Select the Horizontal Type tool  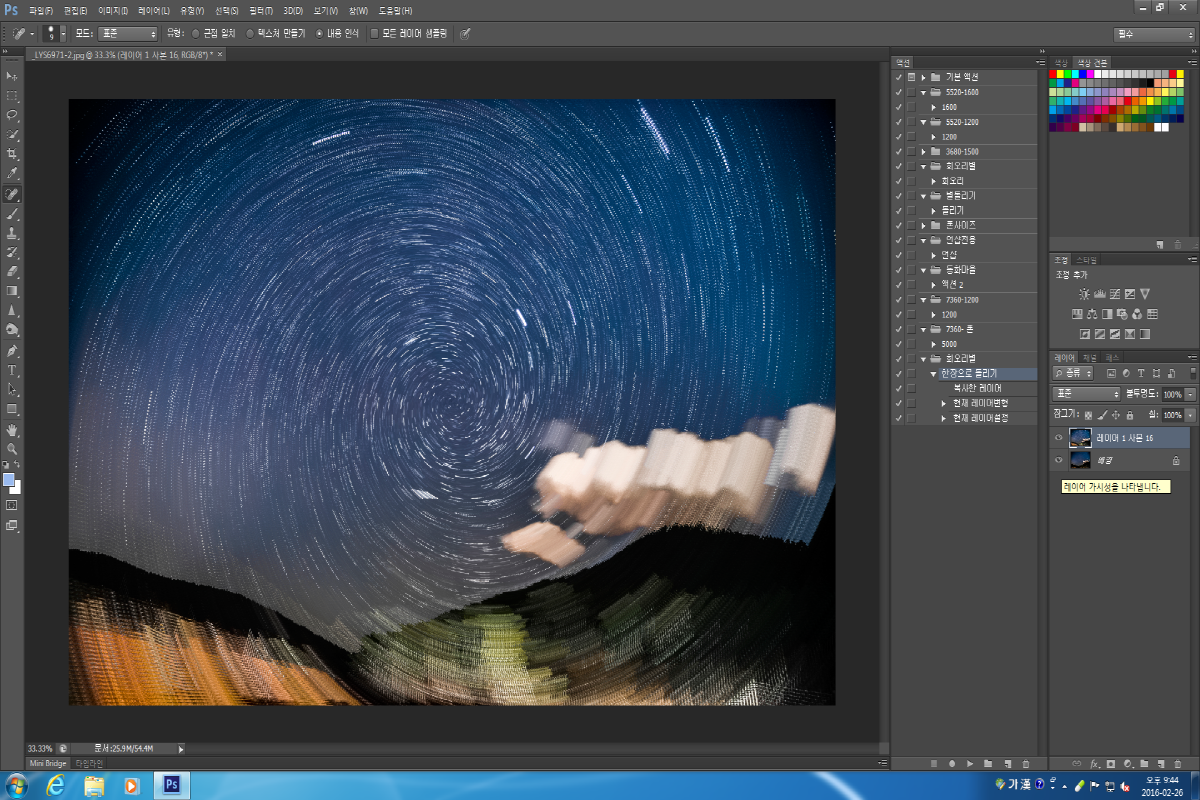pos(12,370)
